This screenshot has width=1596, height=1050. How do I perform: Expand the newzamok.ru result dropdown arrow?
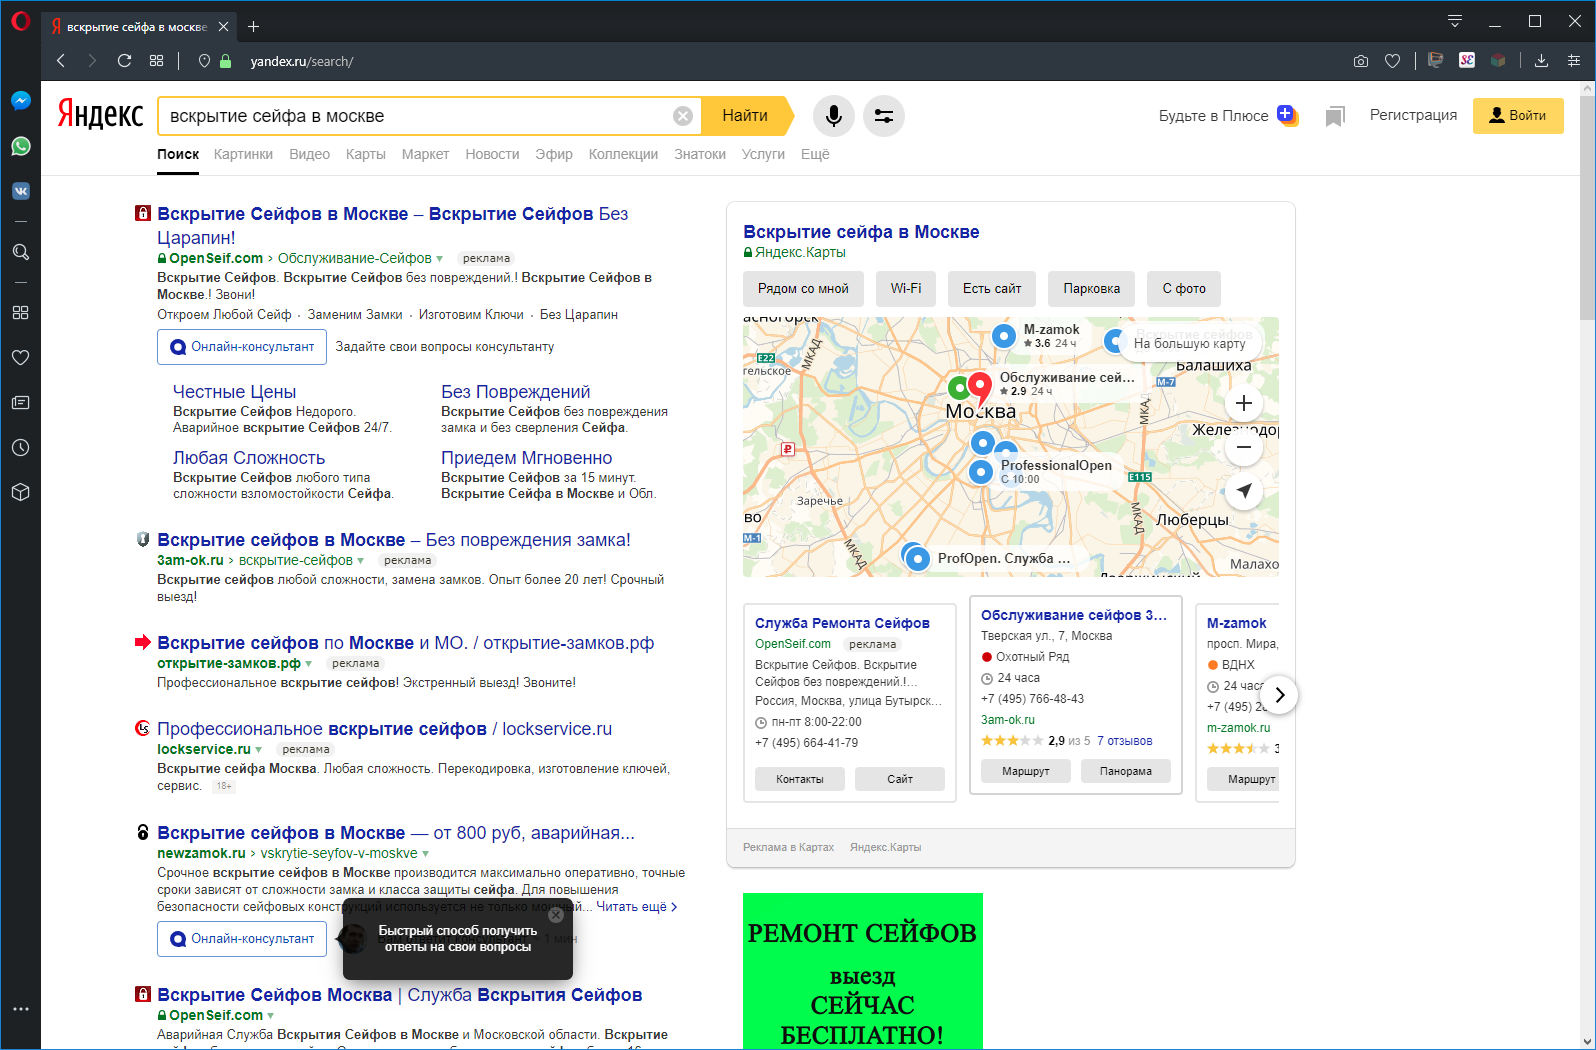coord(426,854)
